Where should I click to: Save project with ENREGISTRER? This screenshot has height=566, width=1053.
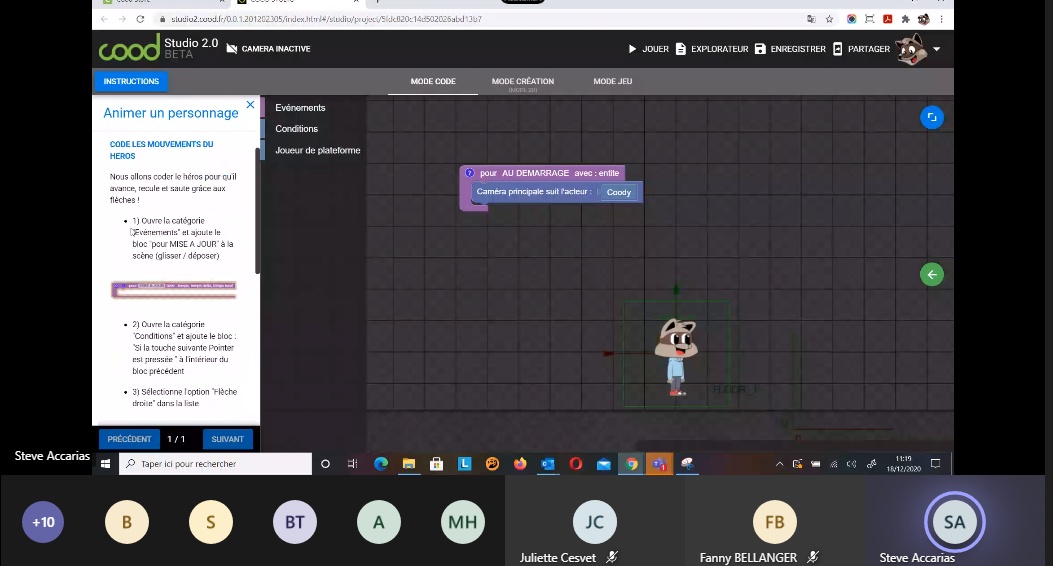pyautogui.click(x=790, y=49)
